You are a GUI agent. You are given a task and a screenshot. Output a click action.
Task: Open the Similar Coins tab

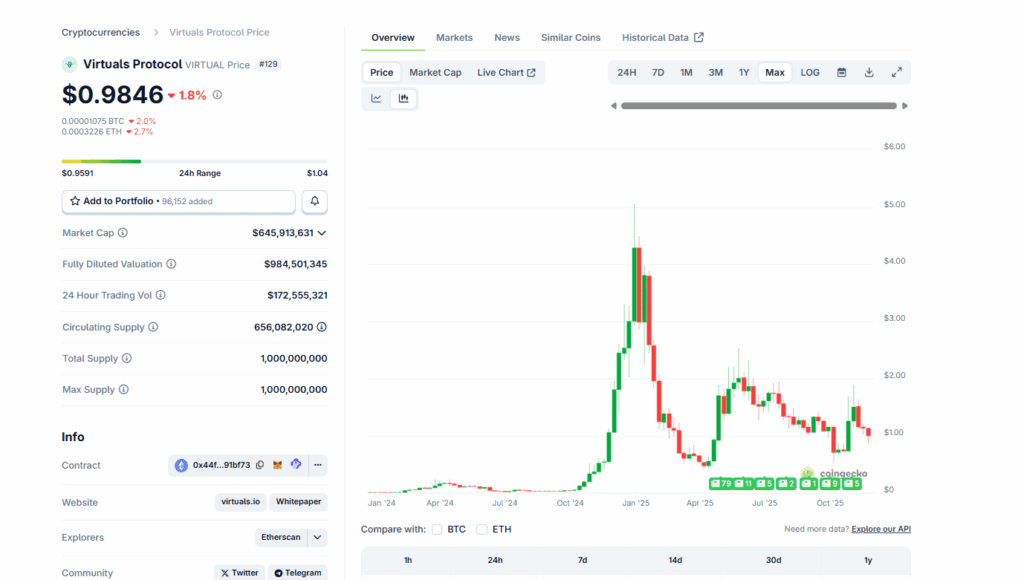571,38
